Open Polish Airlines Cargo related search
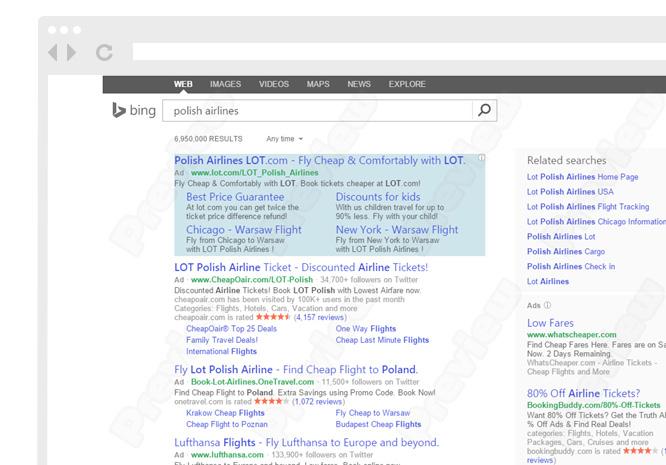The height and width of the screenshot is (465, 666). point(566,251)
